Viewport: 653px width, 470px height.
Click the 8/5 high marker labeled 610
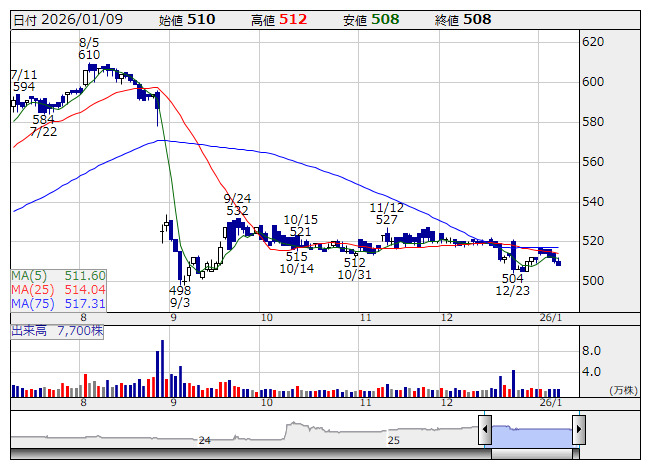click(89, 55)
